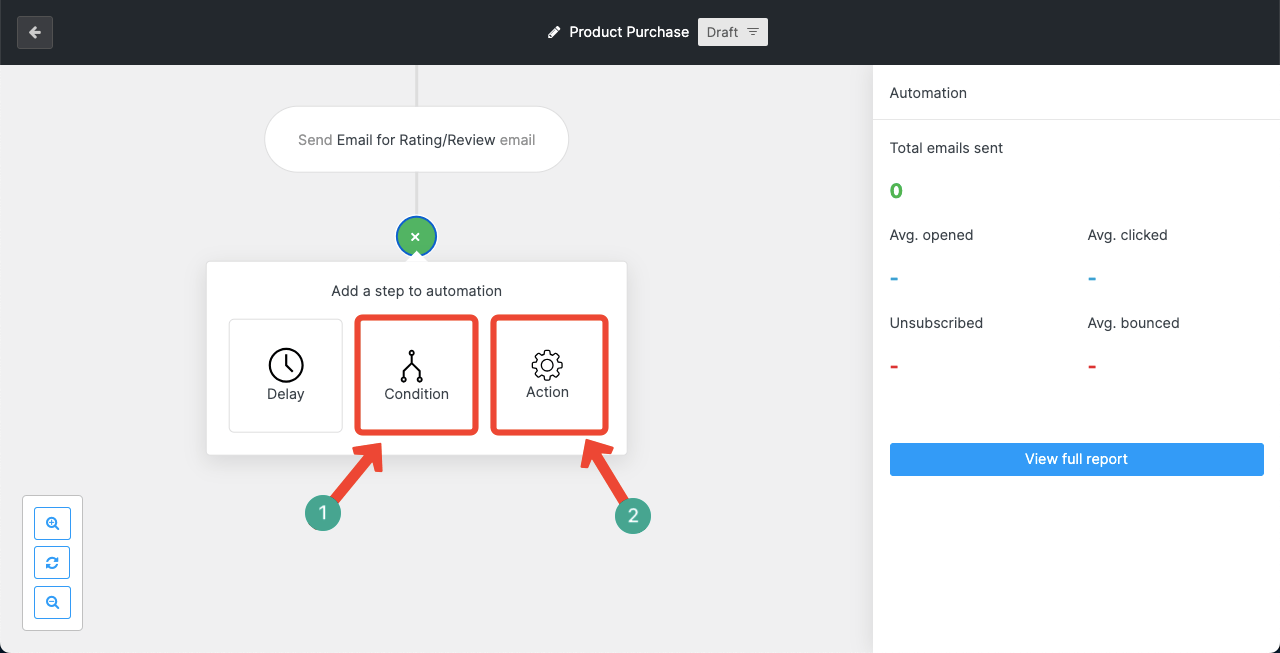Click the back arrow button
This screenshot has height=653, width=1280.
point(35,32)
